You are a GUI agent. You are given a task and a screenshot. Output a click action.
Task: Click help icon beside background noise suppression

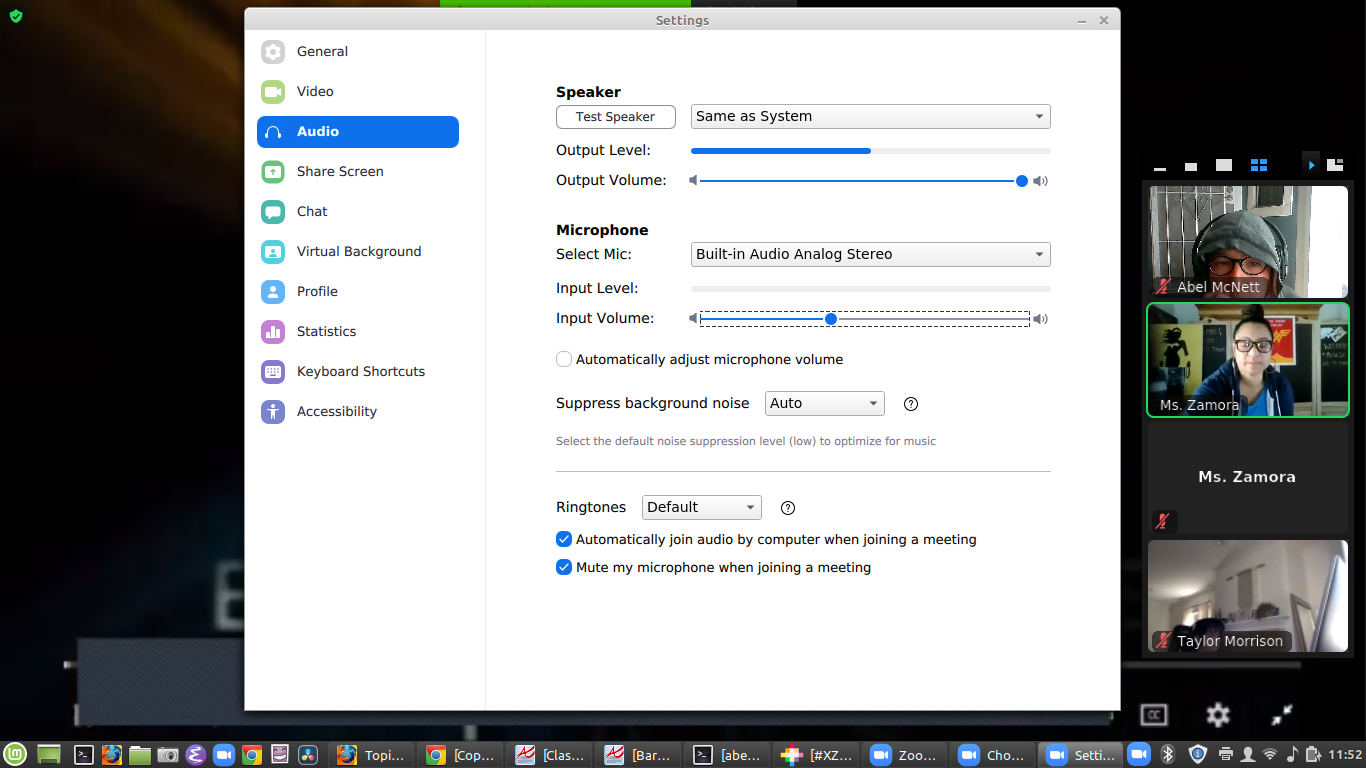click(x=911, y=404)
